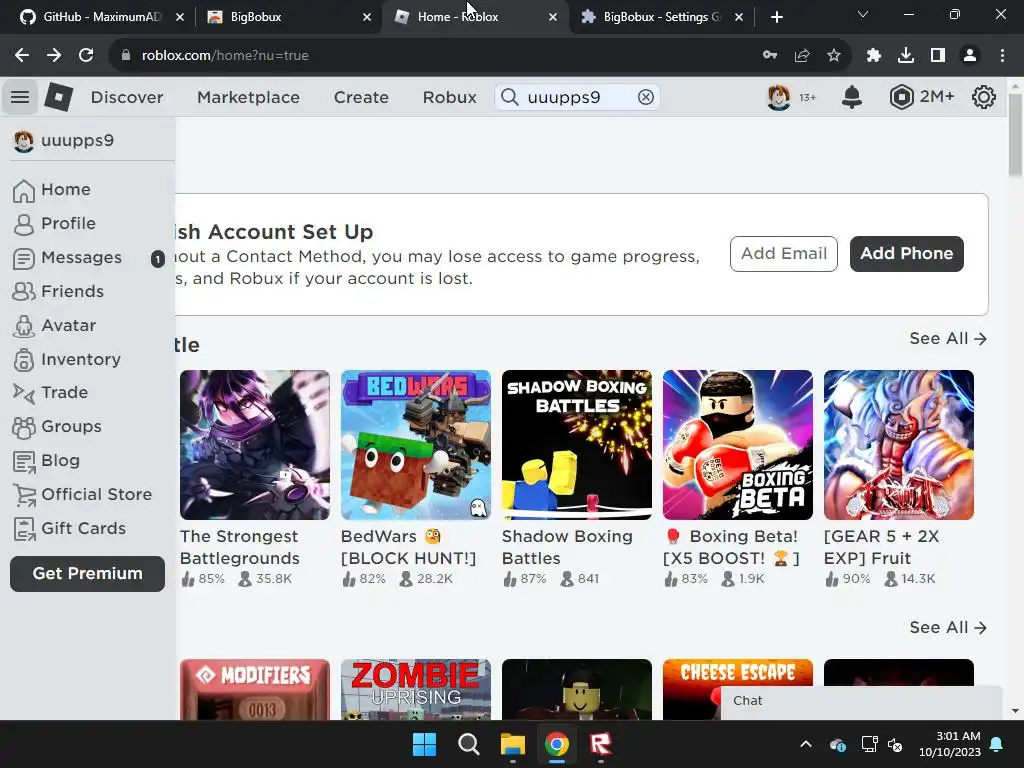Click the page vertical scrollbar
This screenshot has width=1024, height=768.
1015,136
